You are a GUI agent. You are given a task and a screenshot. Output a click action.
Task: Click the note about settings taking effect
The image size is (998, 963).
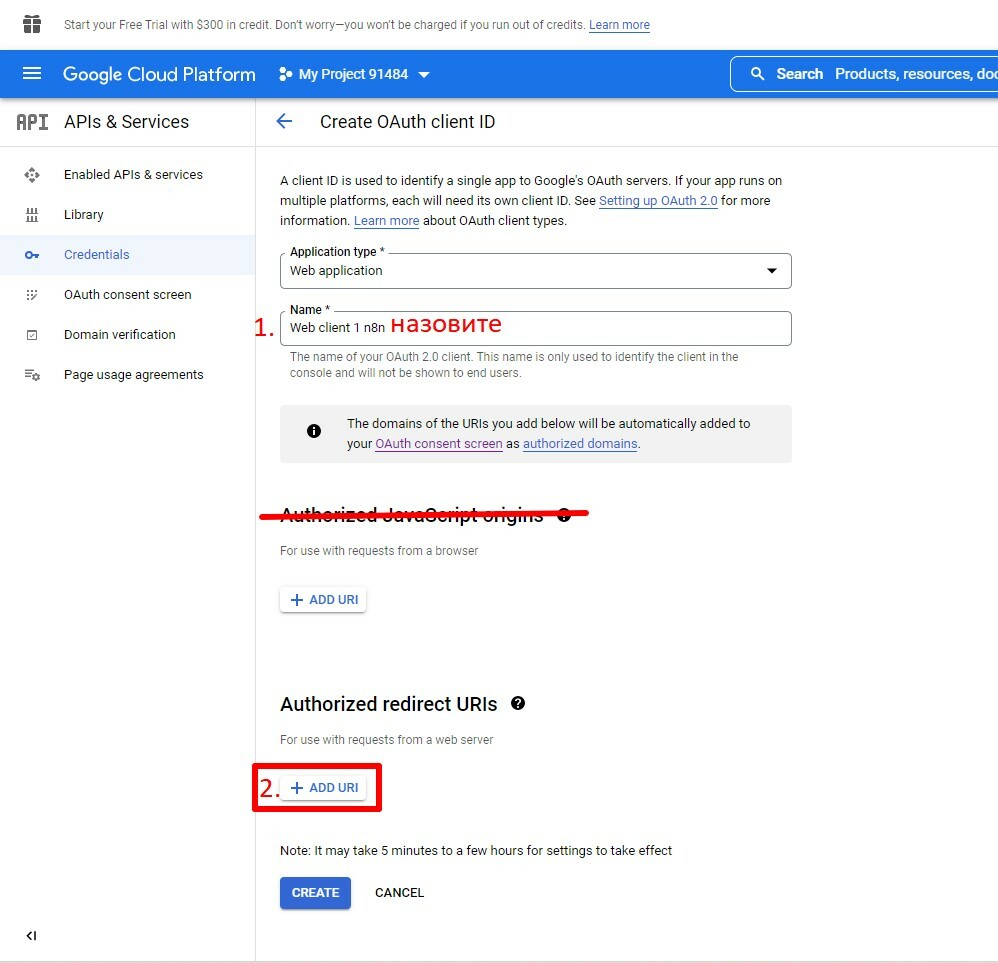click(x=475, y=850)
